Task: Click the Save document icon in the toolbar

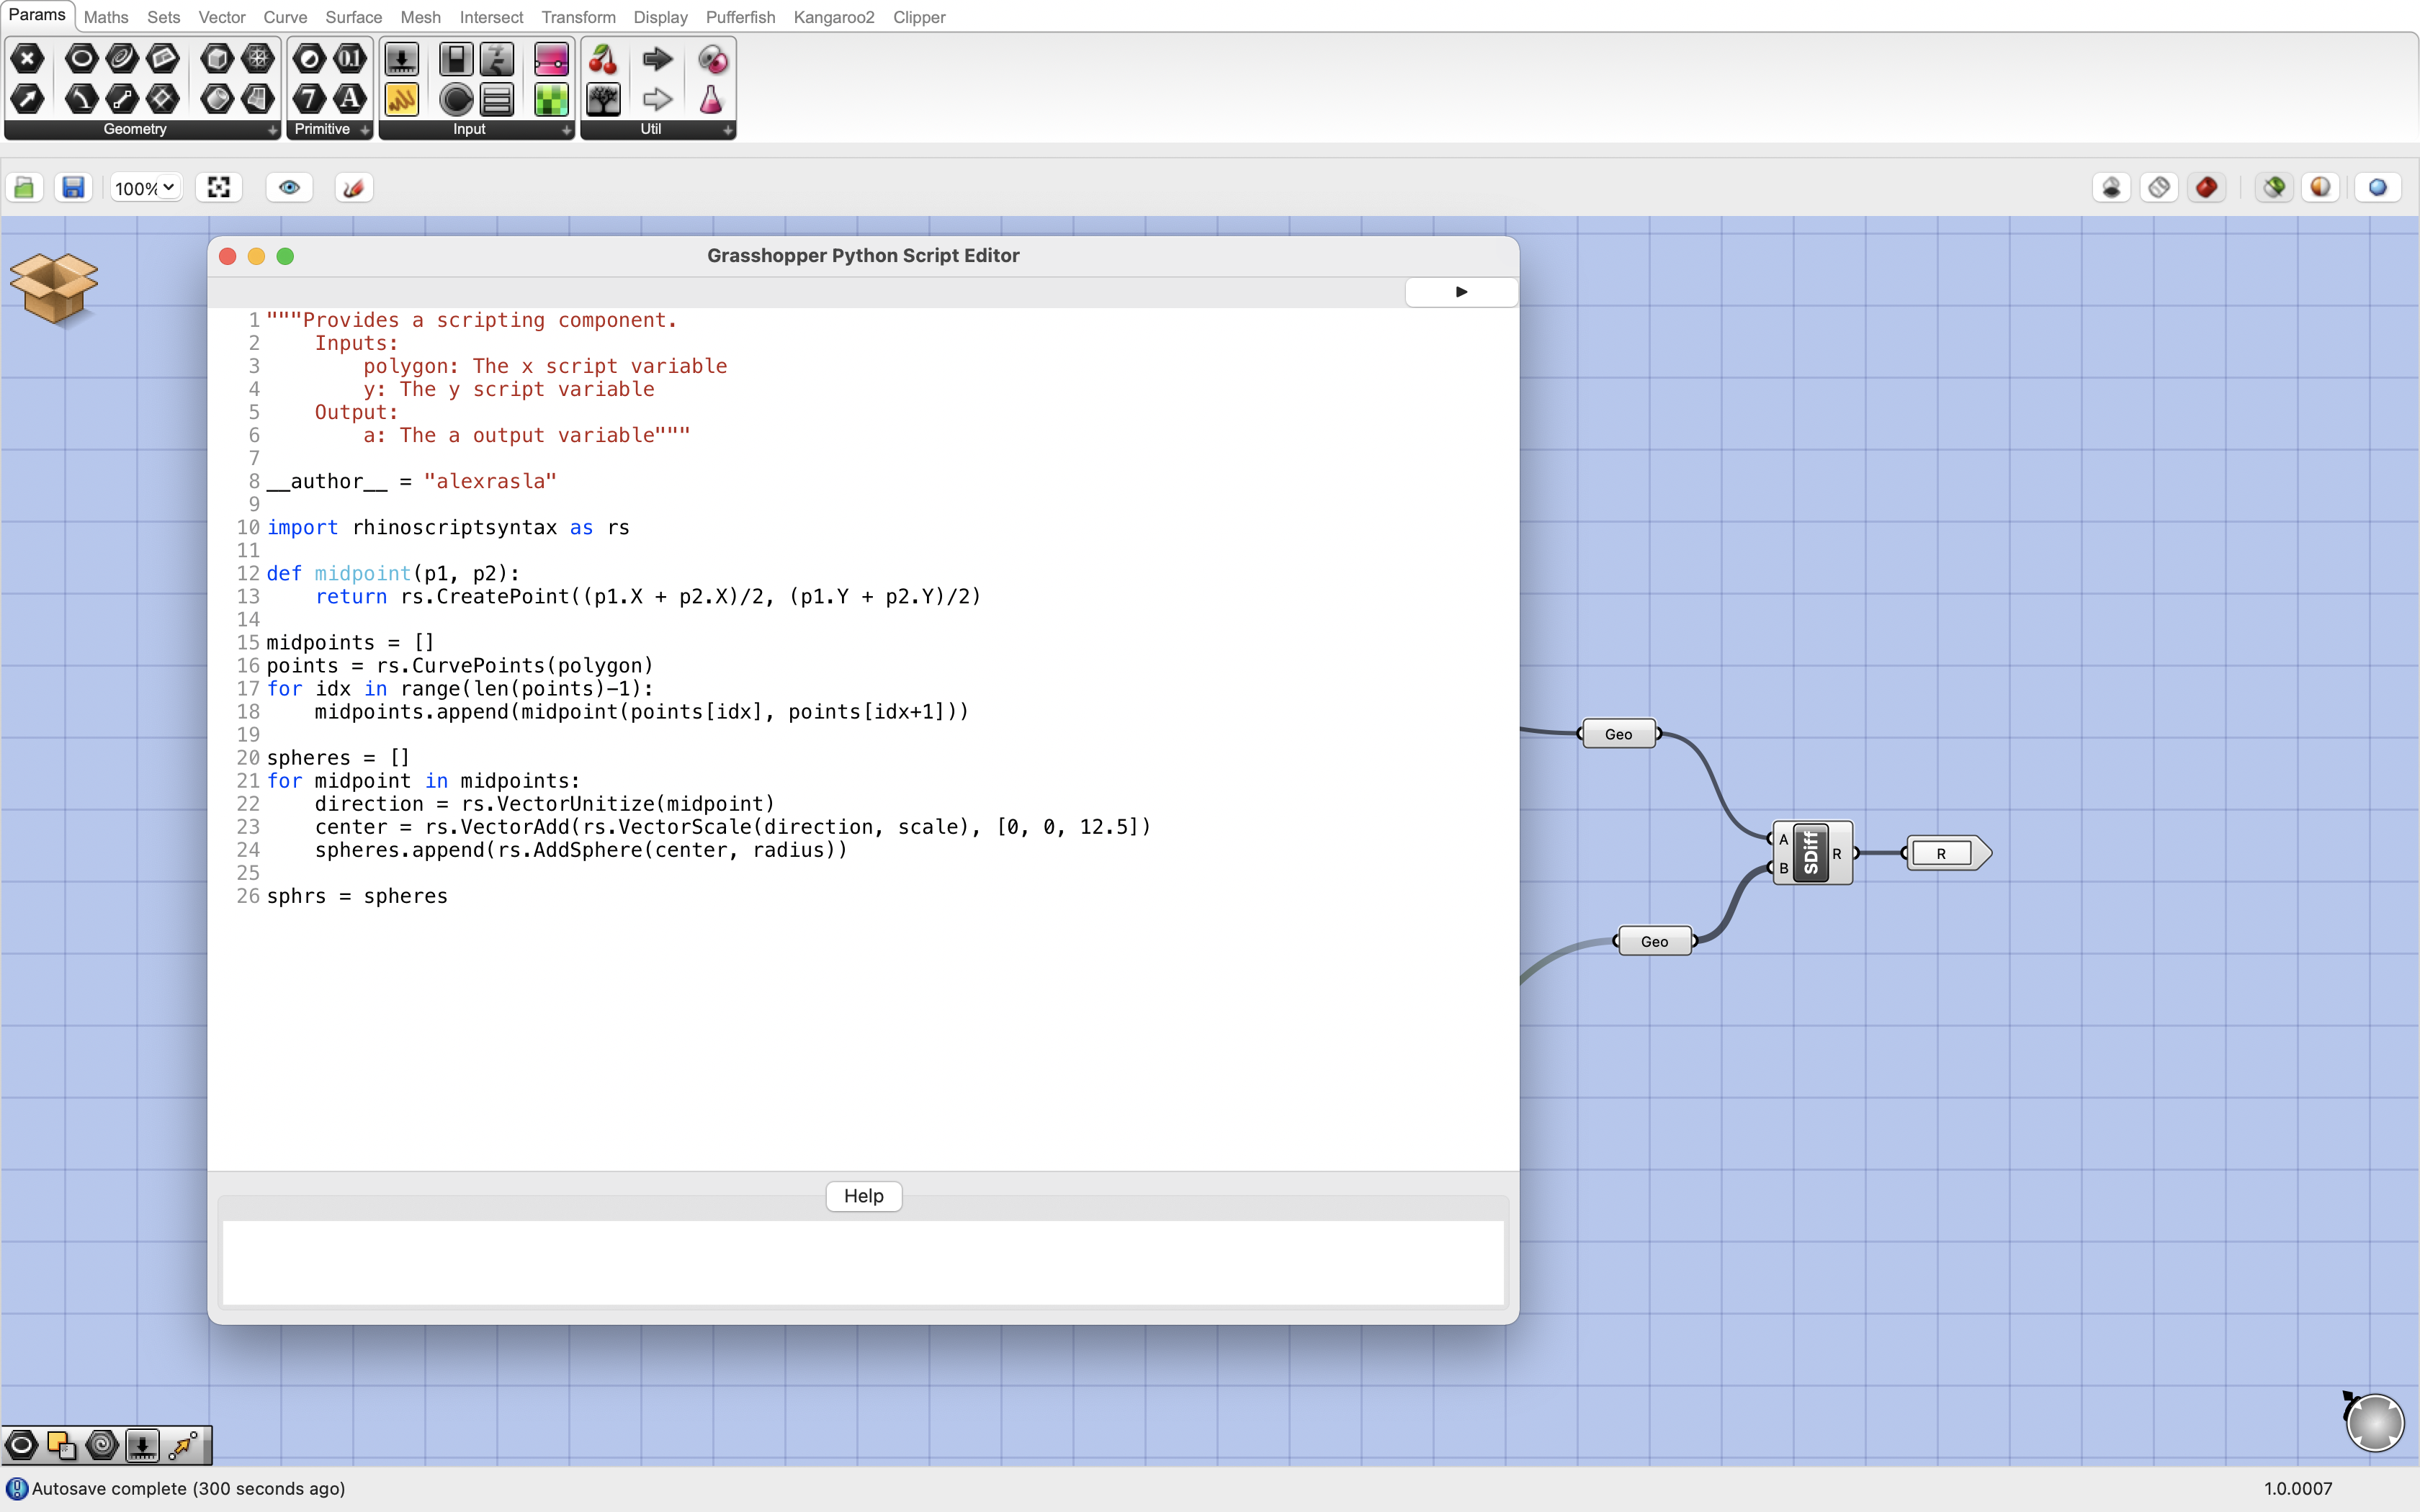Action: (x=72, y=187)
